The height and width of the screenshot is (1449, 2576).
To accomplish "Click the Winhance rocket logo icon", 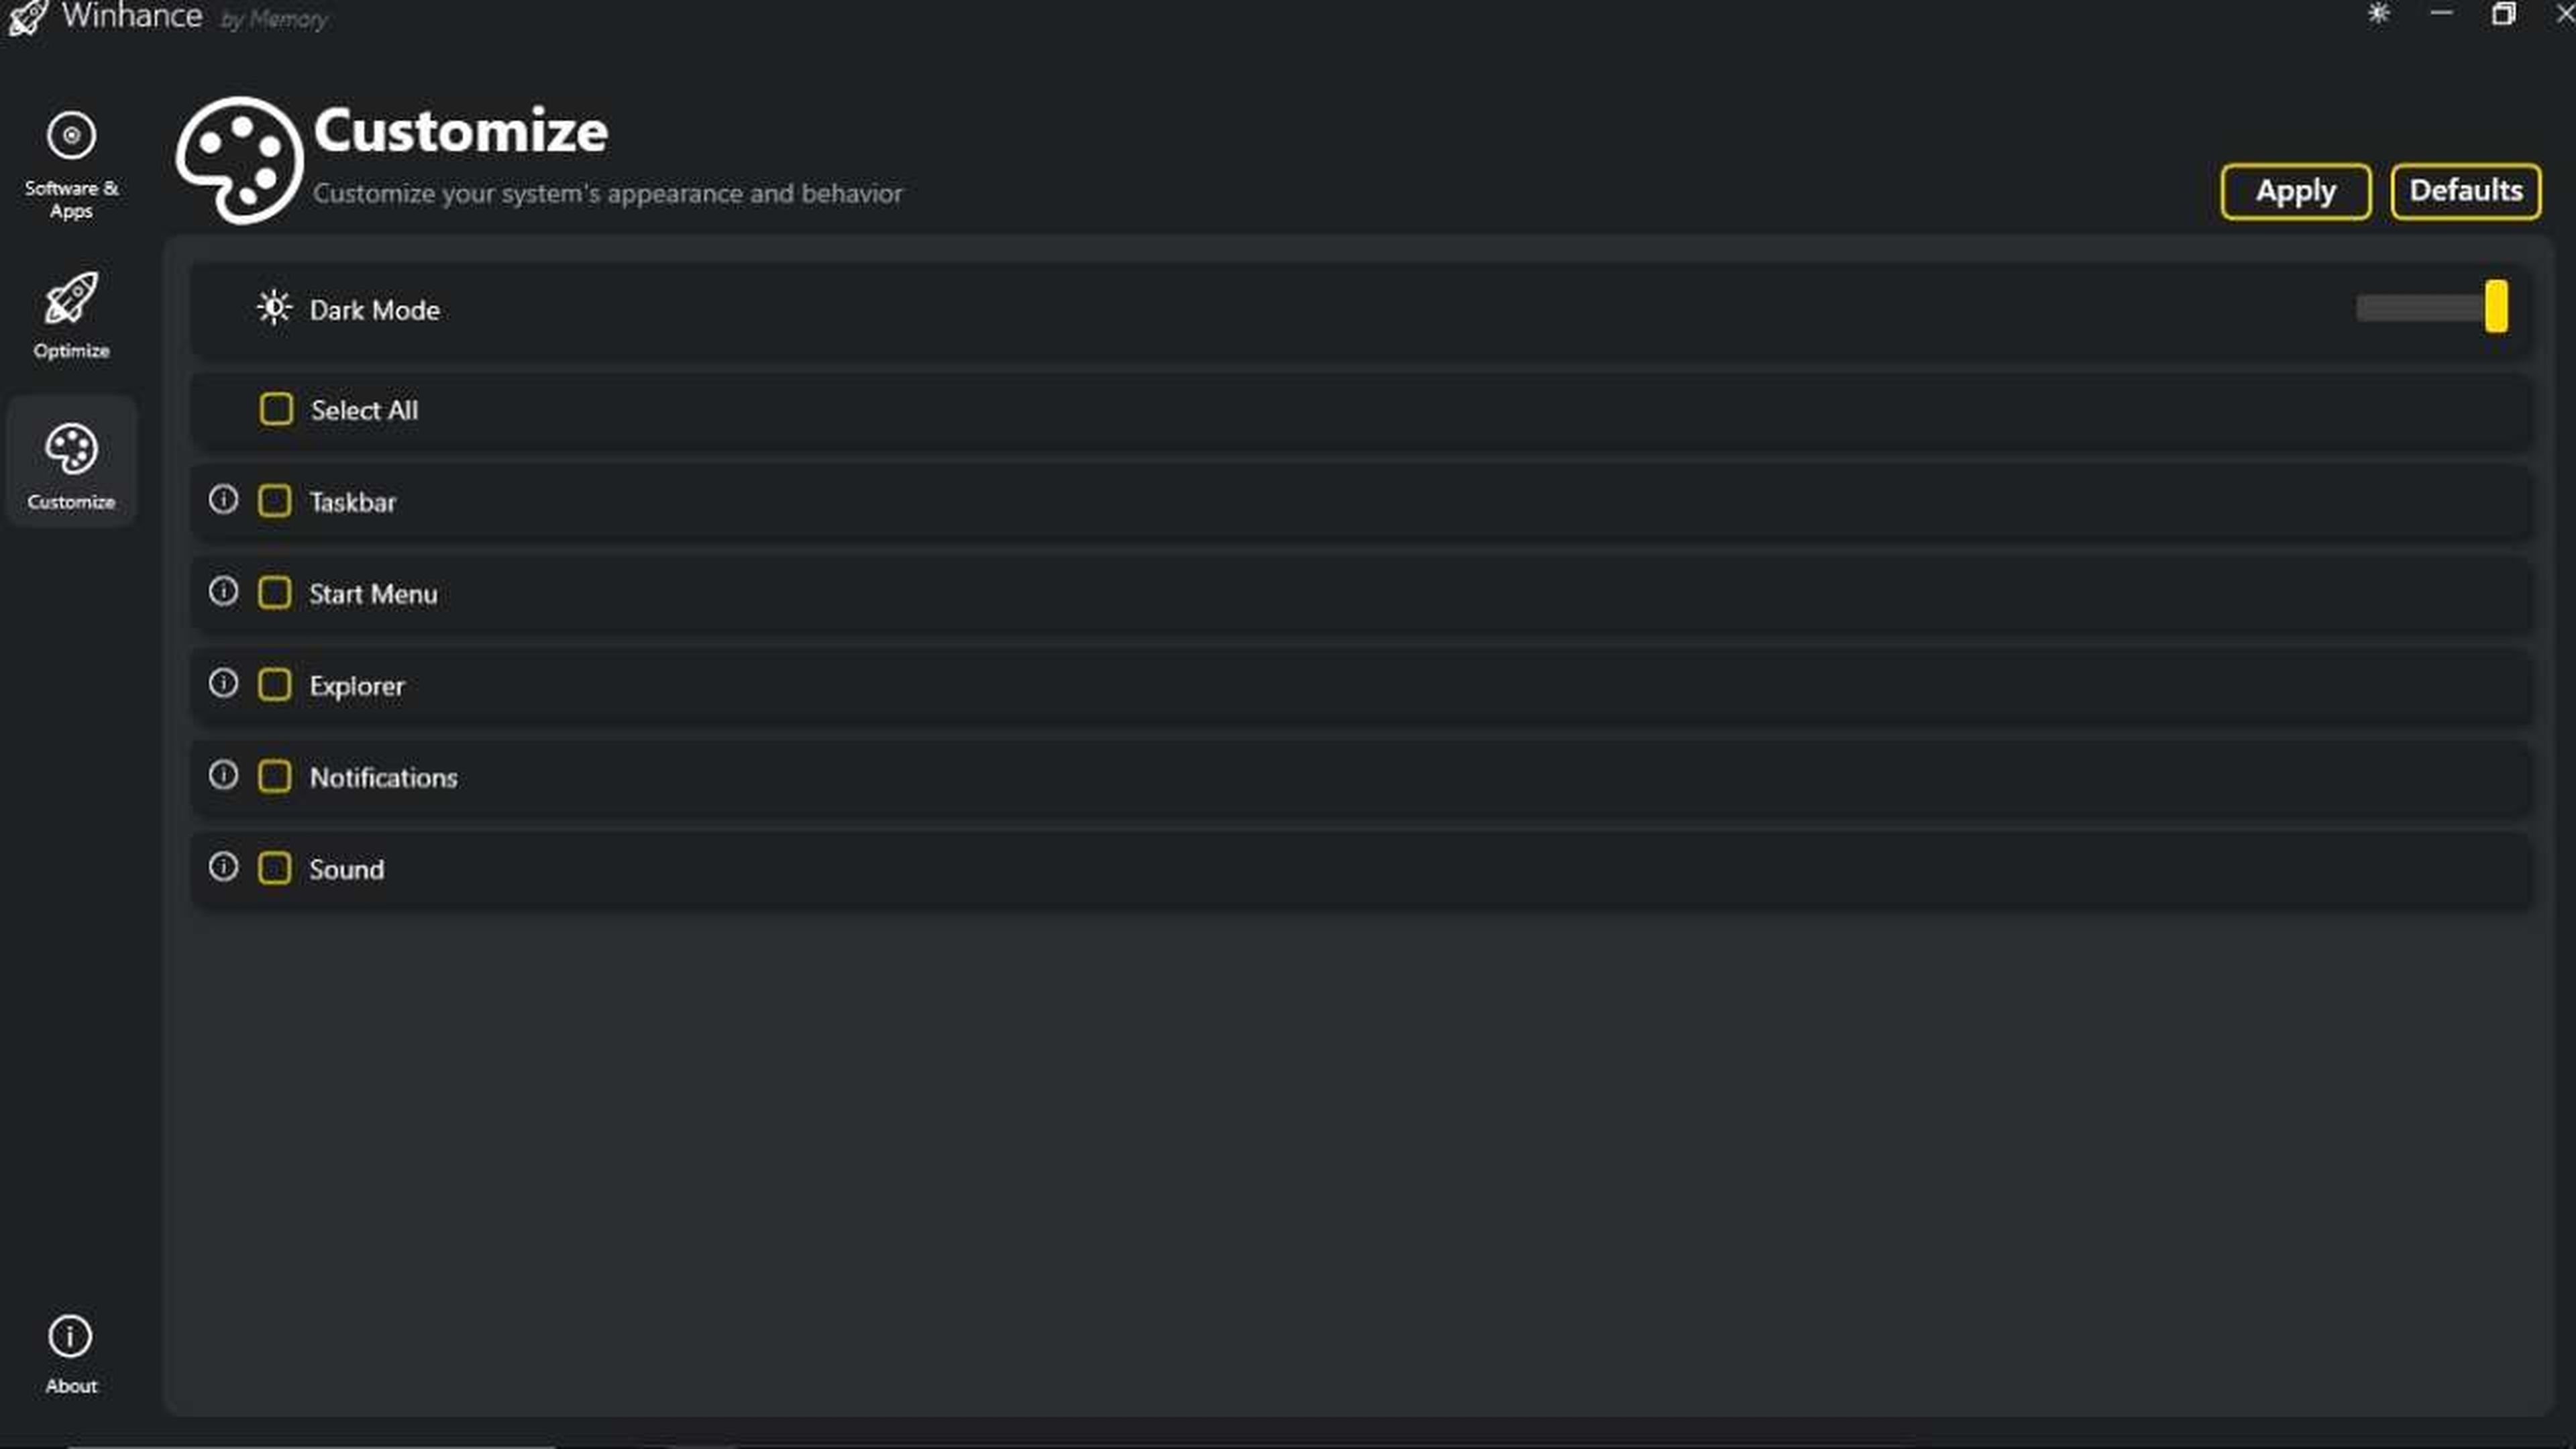I will point(25,16).
